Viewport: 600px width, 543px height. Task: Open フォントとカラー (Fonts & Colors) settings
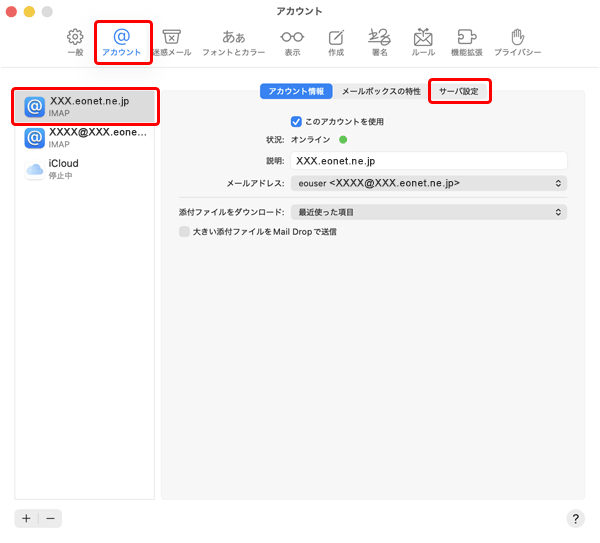[233, 41]
